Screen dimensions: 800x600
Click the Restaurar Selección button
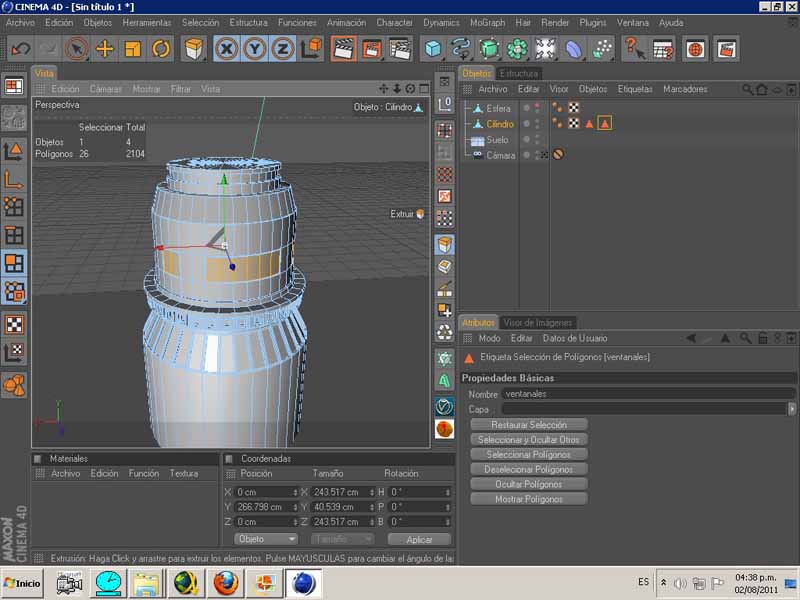[529, 424]
